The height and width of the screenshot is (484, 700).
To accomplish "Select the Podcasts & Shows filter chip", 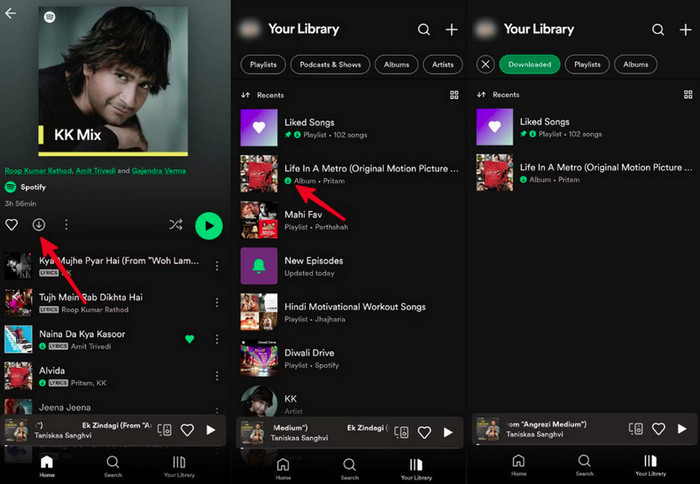I will (x=330, y=64).
